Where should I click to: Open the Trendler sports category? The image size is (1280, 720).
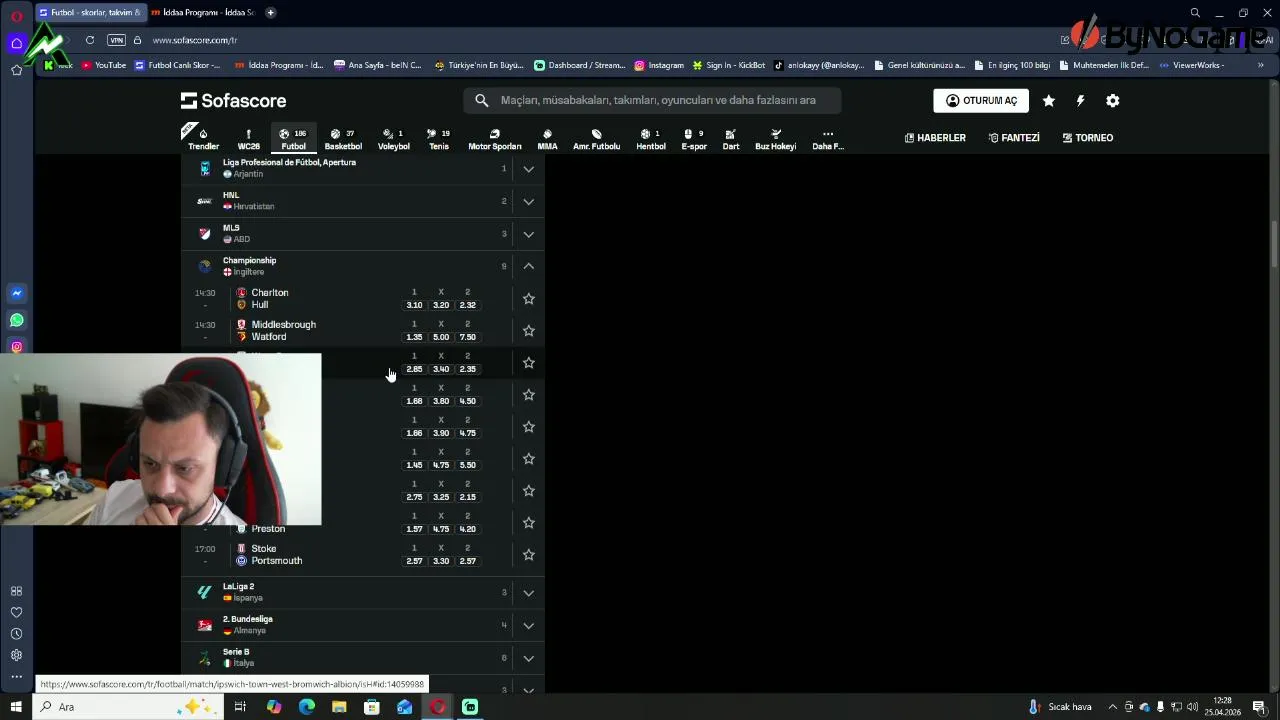coord(203,139)
